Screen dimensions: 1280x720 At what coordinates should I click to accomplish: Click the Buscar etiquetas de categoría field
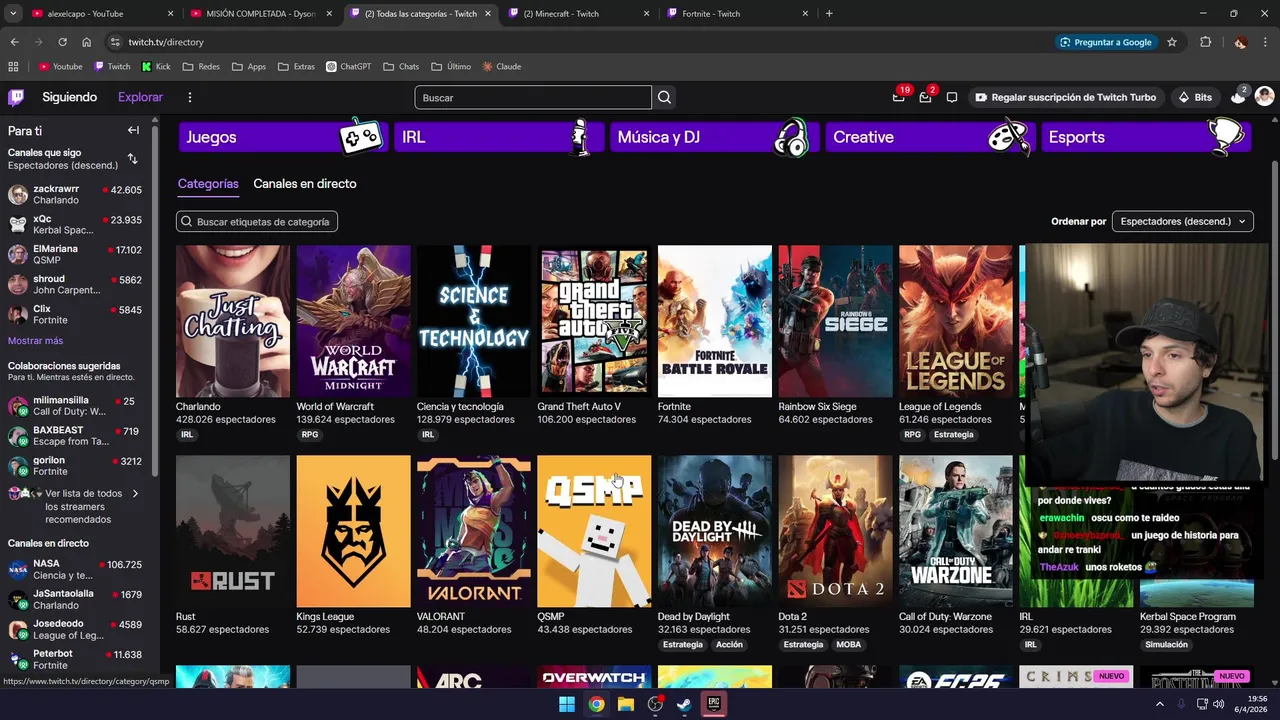pyautogui.click(x=257, y=221)
